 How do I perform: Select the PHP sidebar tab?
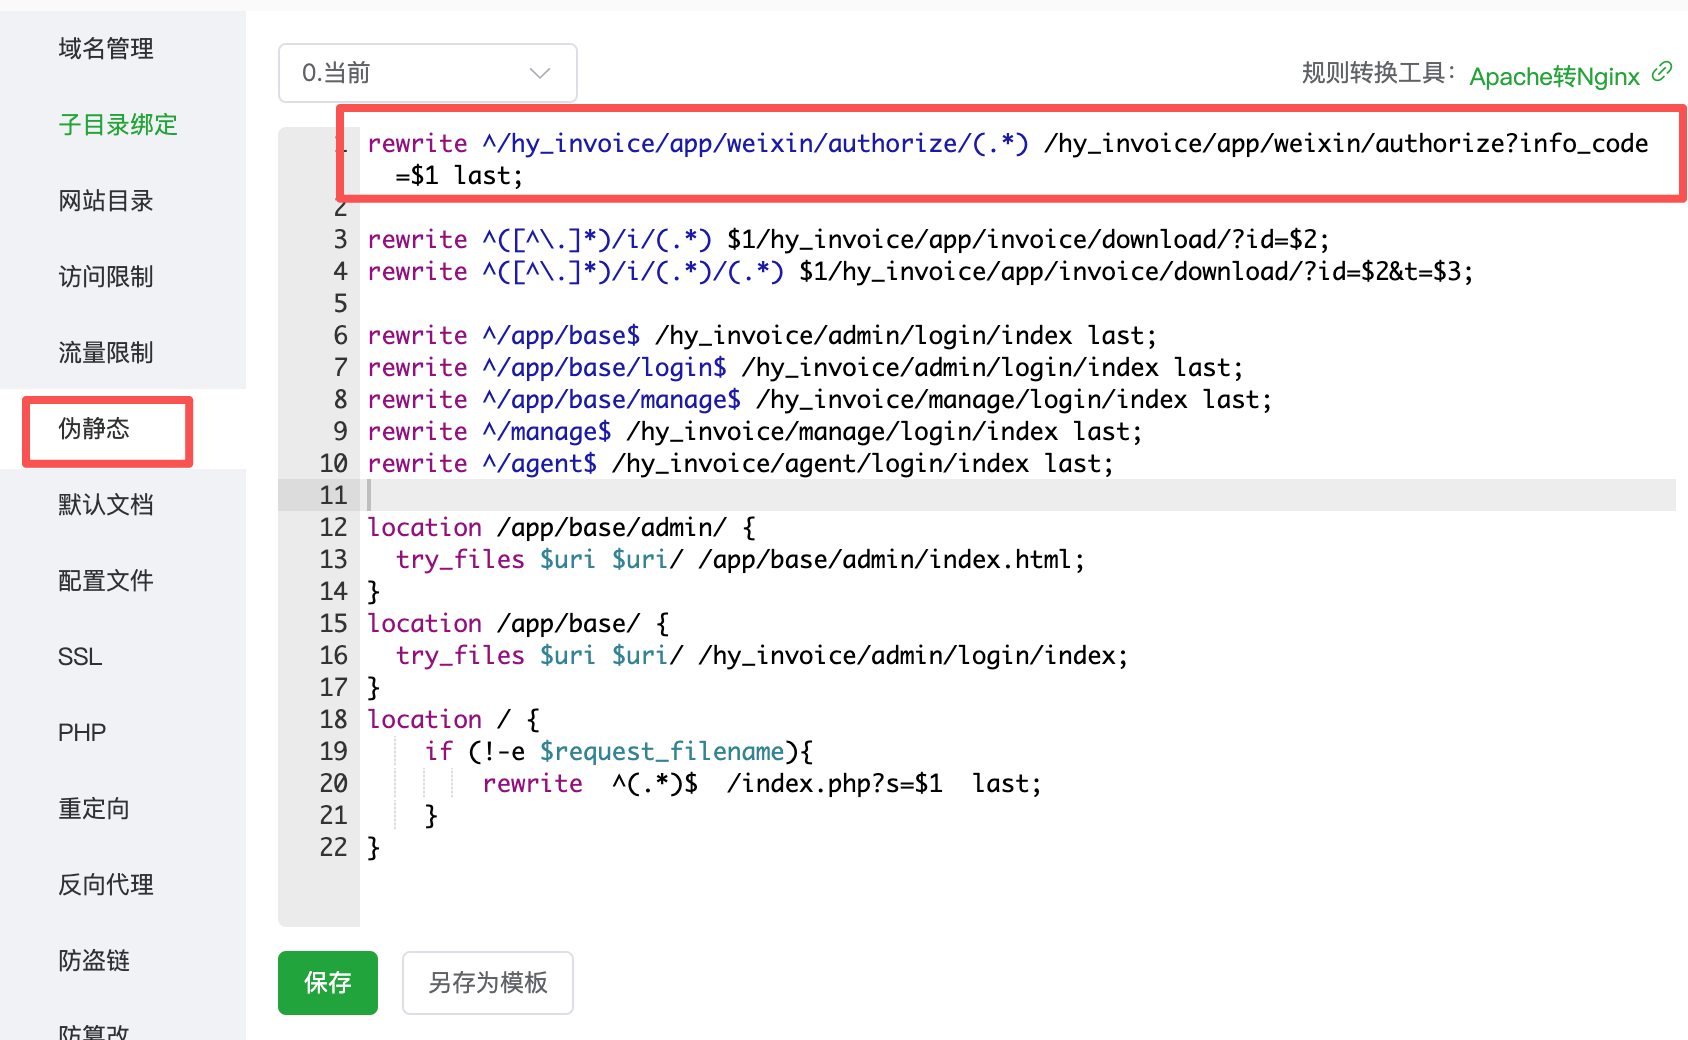pyautogui.click(x=82, y=732)
